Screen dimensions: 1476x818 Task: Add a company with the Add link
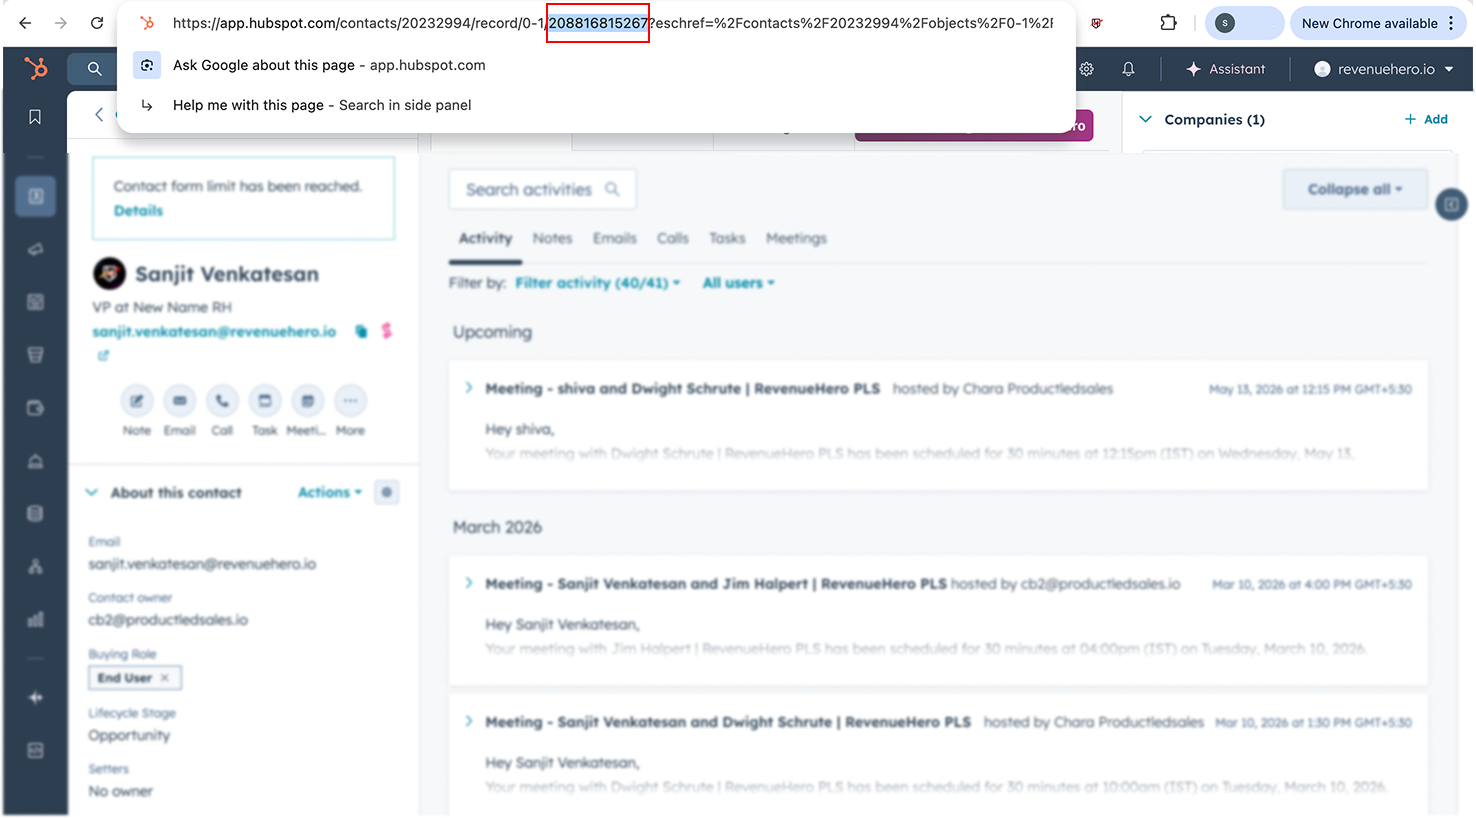pyautogui.click(x=1427, y=118)
